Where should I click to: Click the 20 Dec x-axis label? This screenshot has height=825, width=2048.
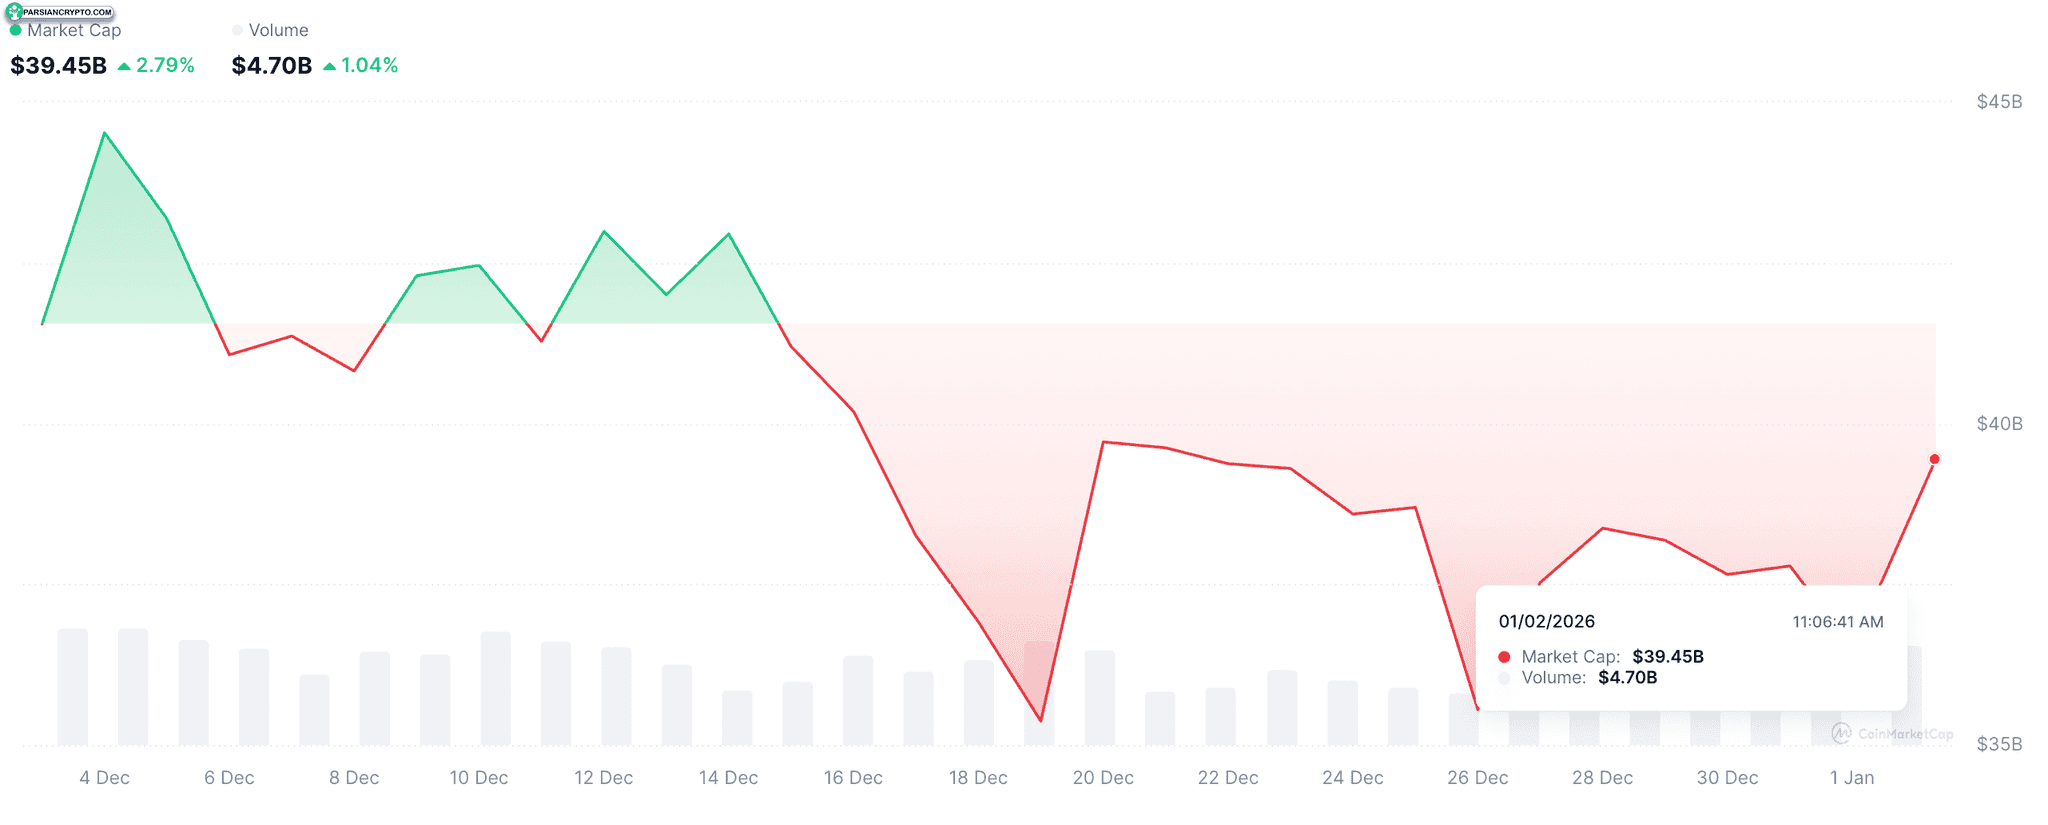pos(1103,778)
